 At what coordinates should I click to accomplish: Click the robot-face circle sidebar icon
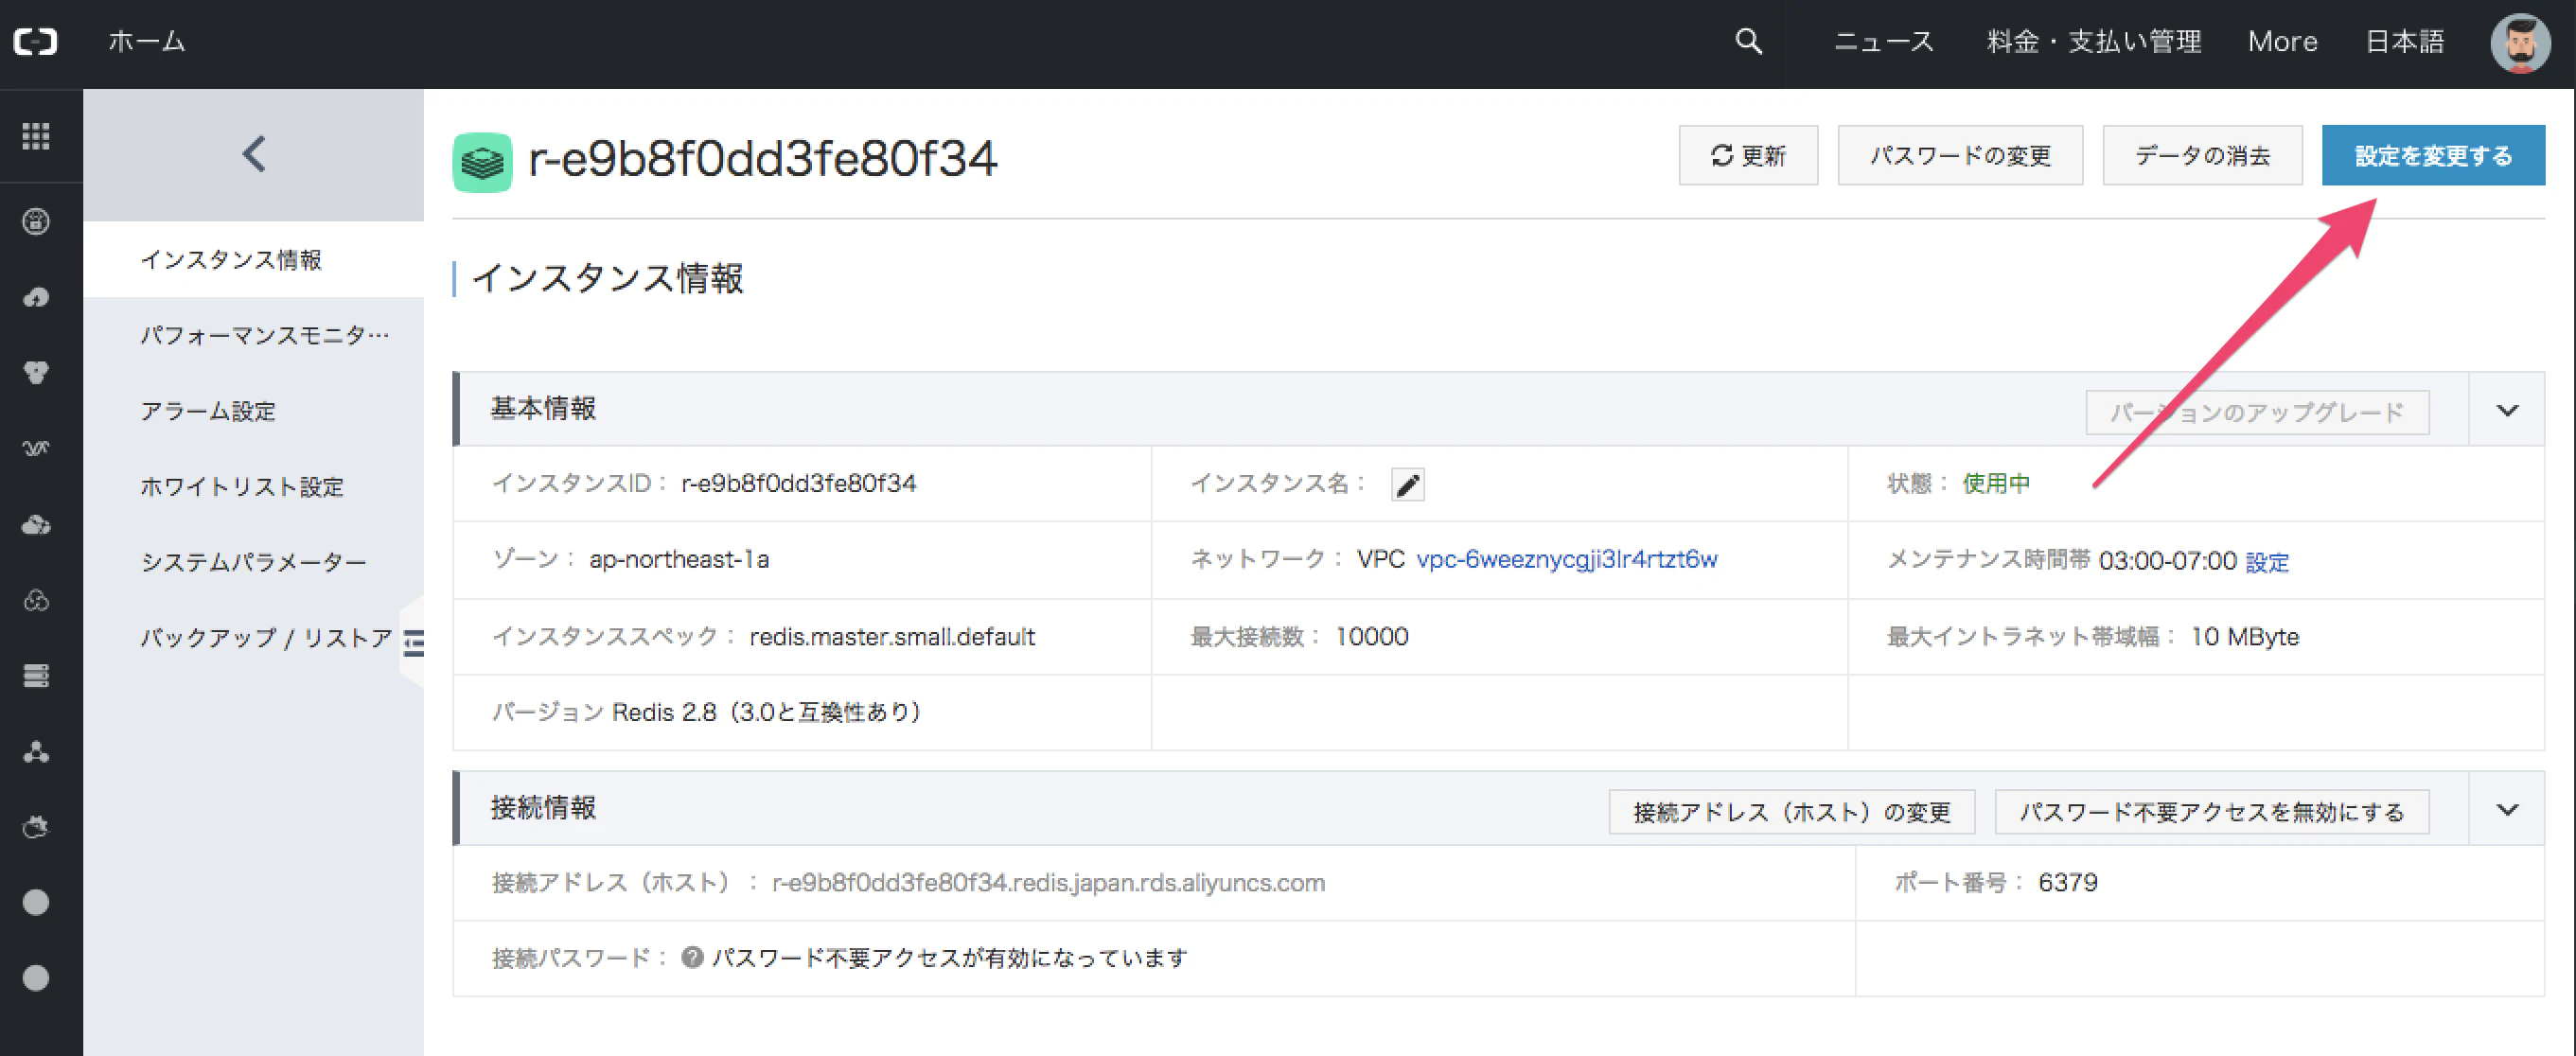point(36,222)
